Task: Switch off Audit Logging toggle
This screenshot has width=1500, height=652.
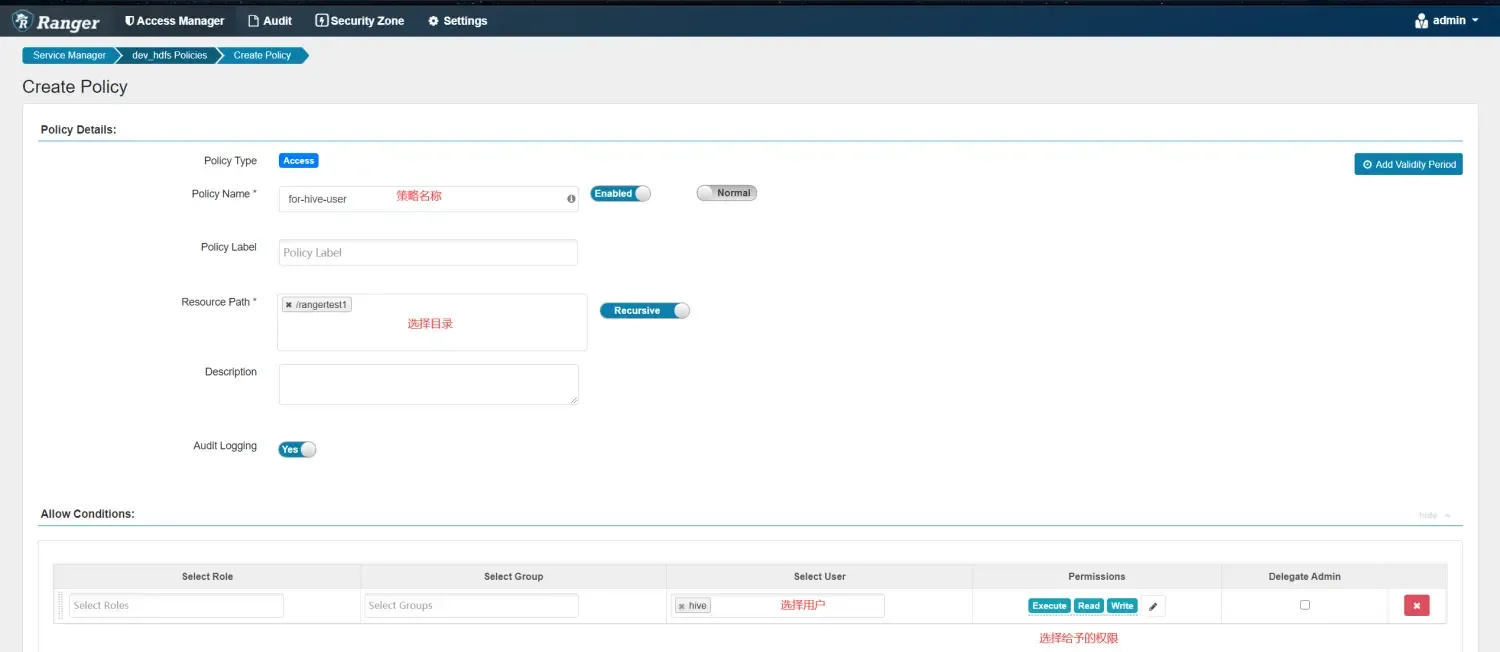Action: click(x=297, y=450)
